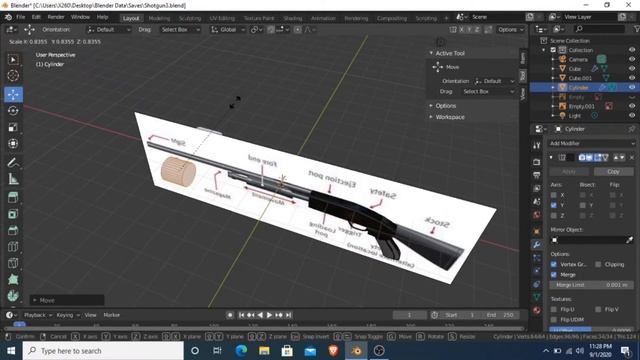Select the Scale tool

tap(13, 127)
